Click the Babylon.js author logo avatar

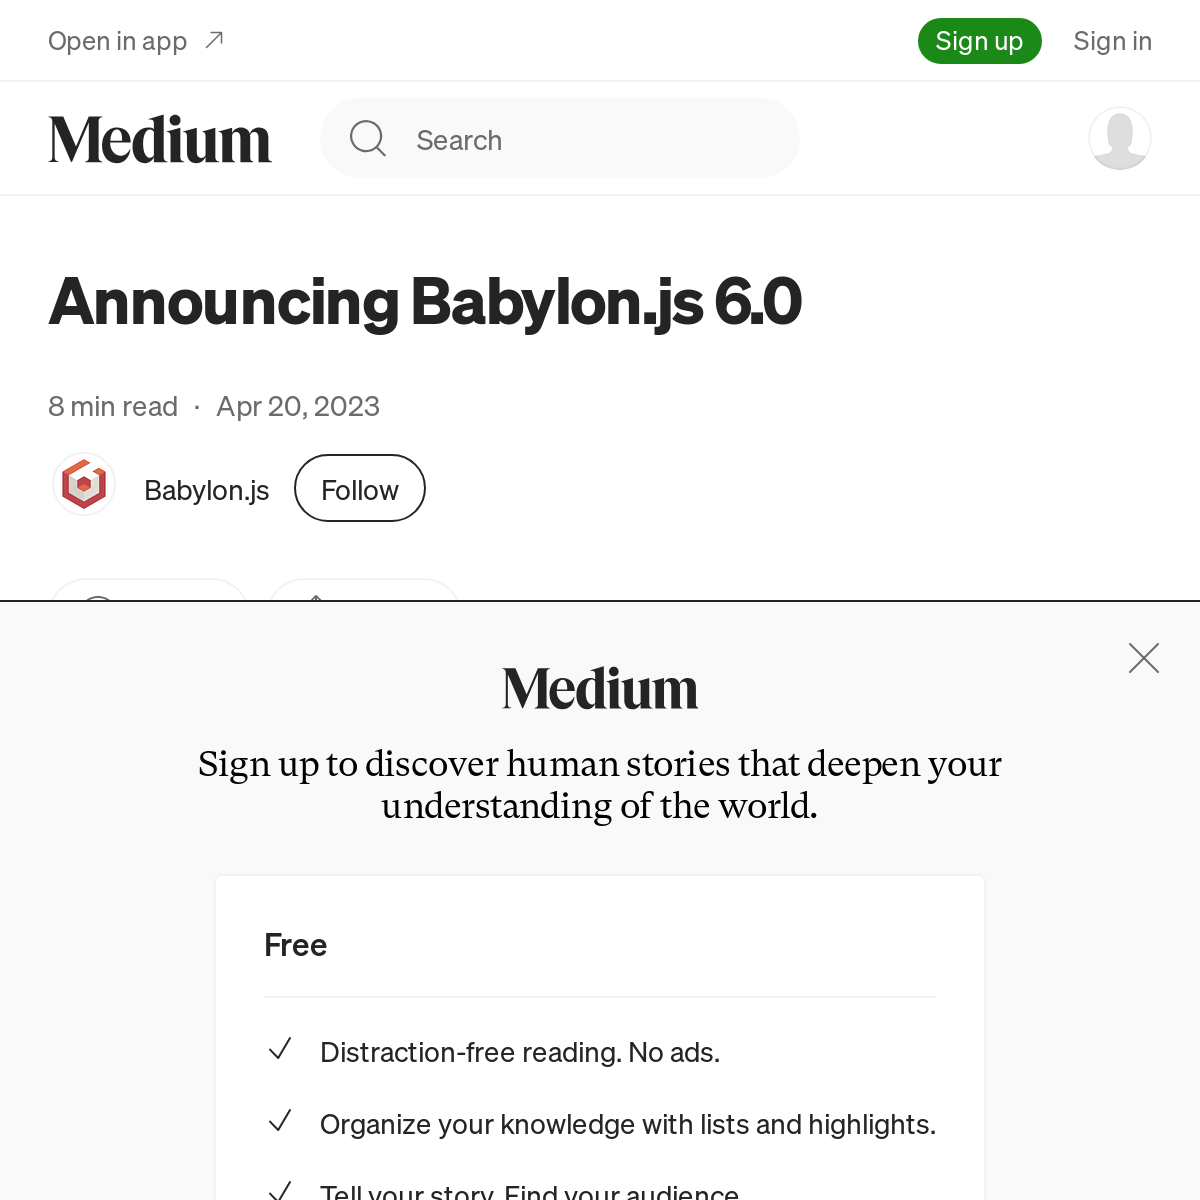pos(84,486)
